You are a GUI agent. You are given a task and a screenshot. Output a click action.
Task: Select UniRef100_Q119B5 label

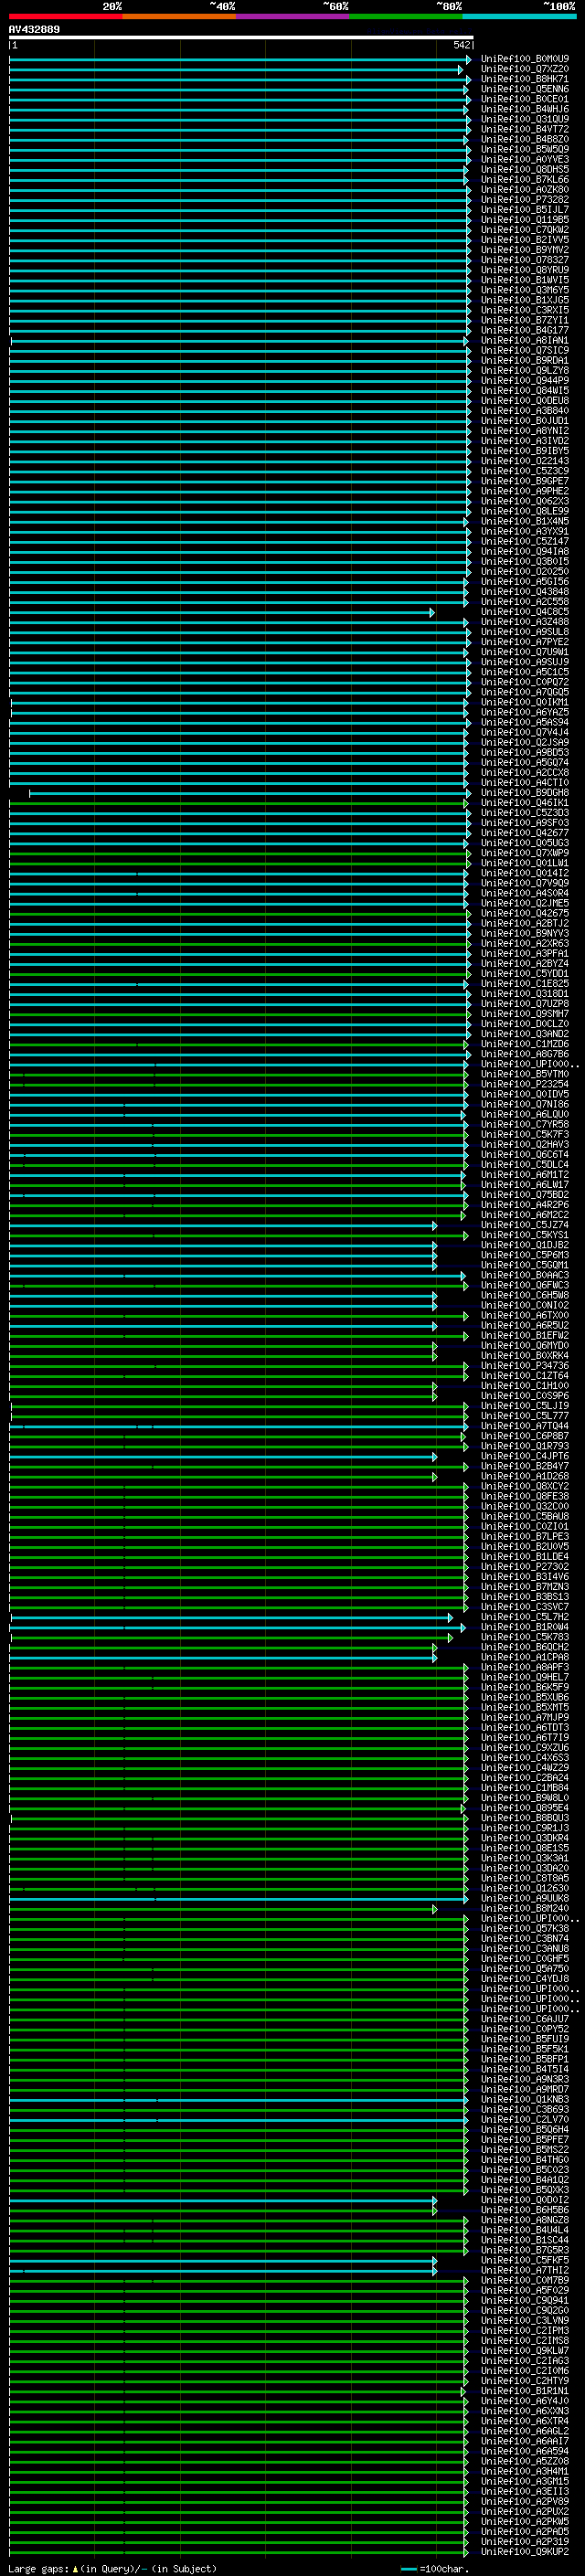click(x=524, y=220)
